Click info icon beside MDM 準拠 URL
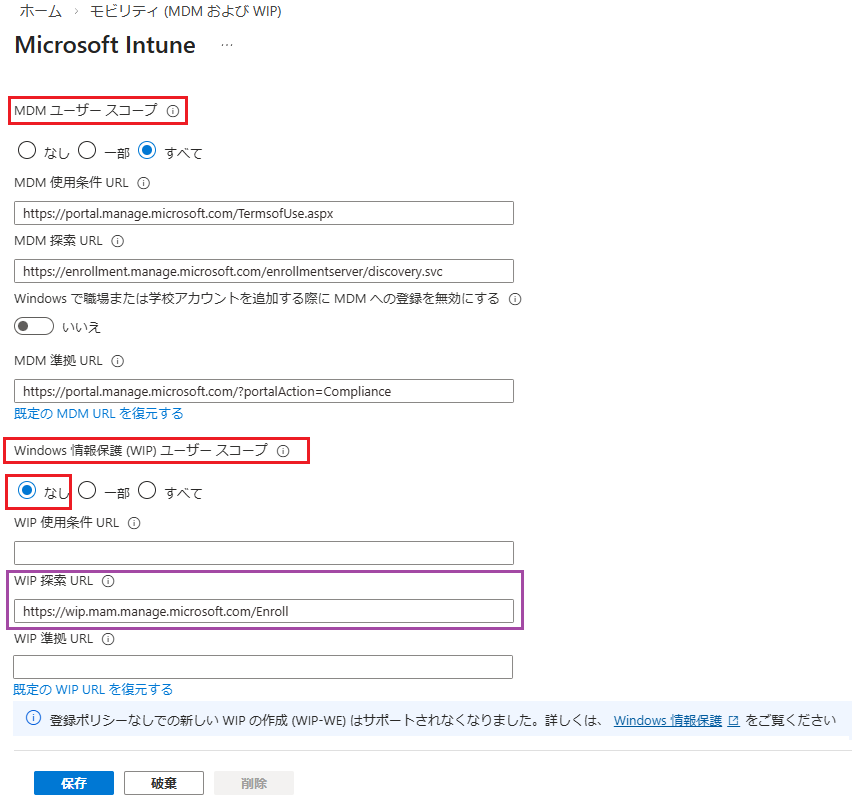This screenshot has width=852, height=809. [x=118, y=361]
